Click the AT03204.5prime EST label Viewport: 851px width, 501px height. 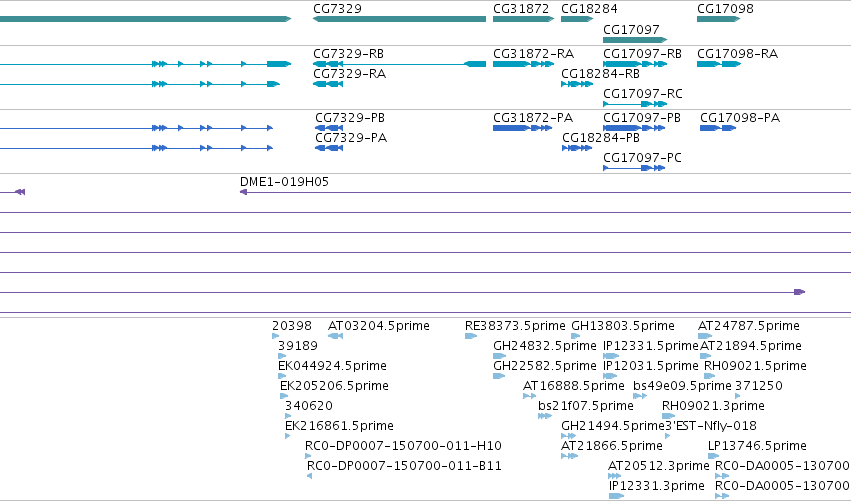(379, 326)
